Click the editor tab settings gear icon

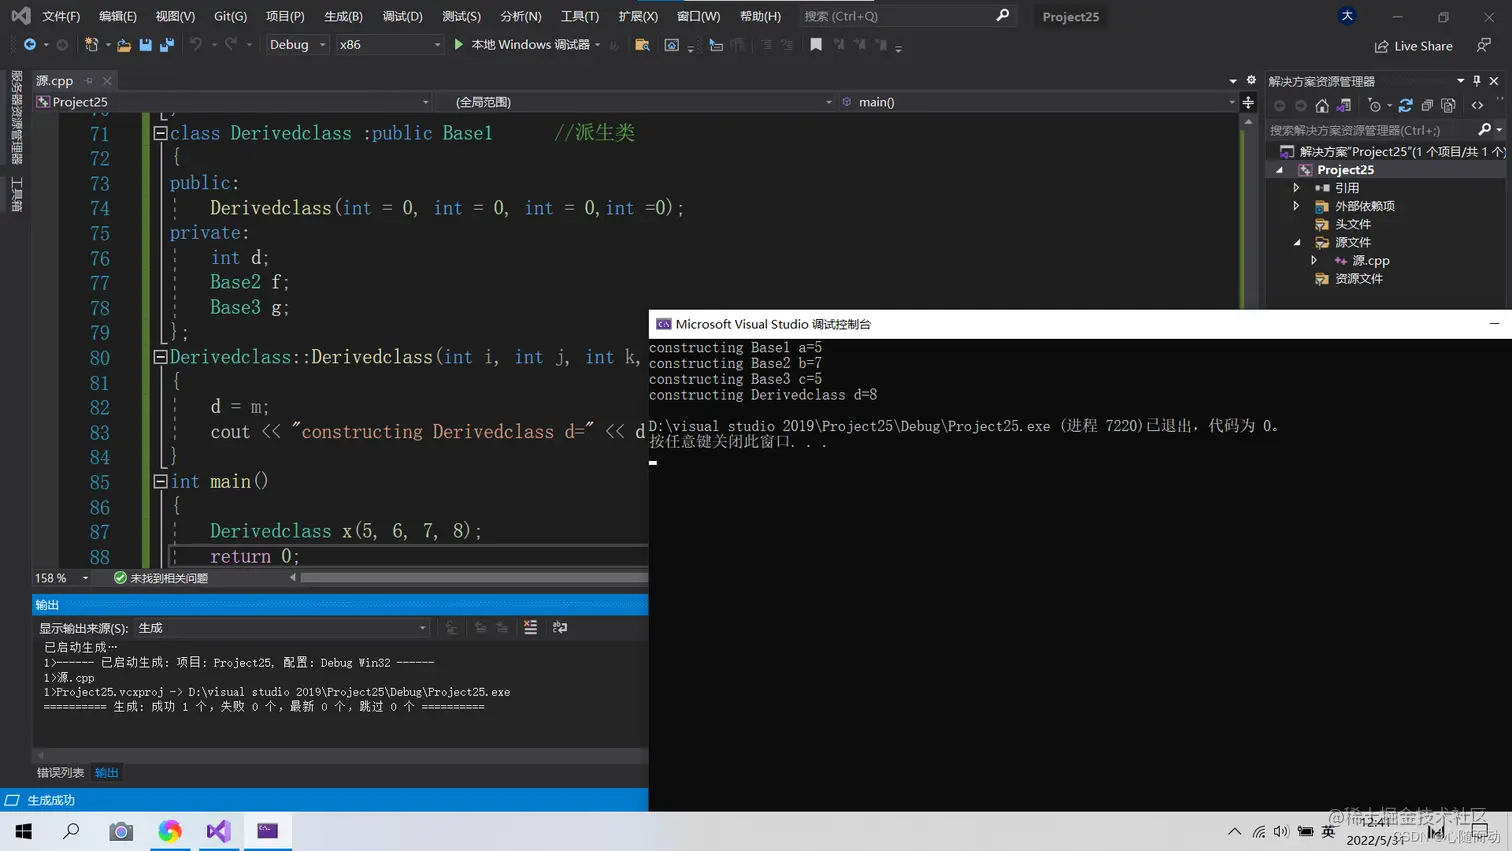(x=1251, y=80)
